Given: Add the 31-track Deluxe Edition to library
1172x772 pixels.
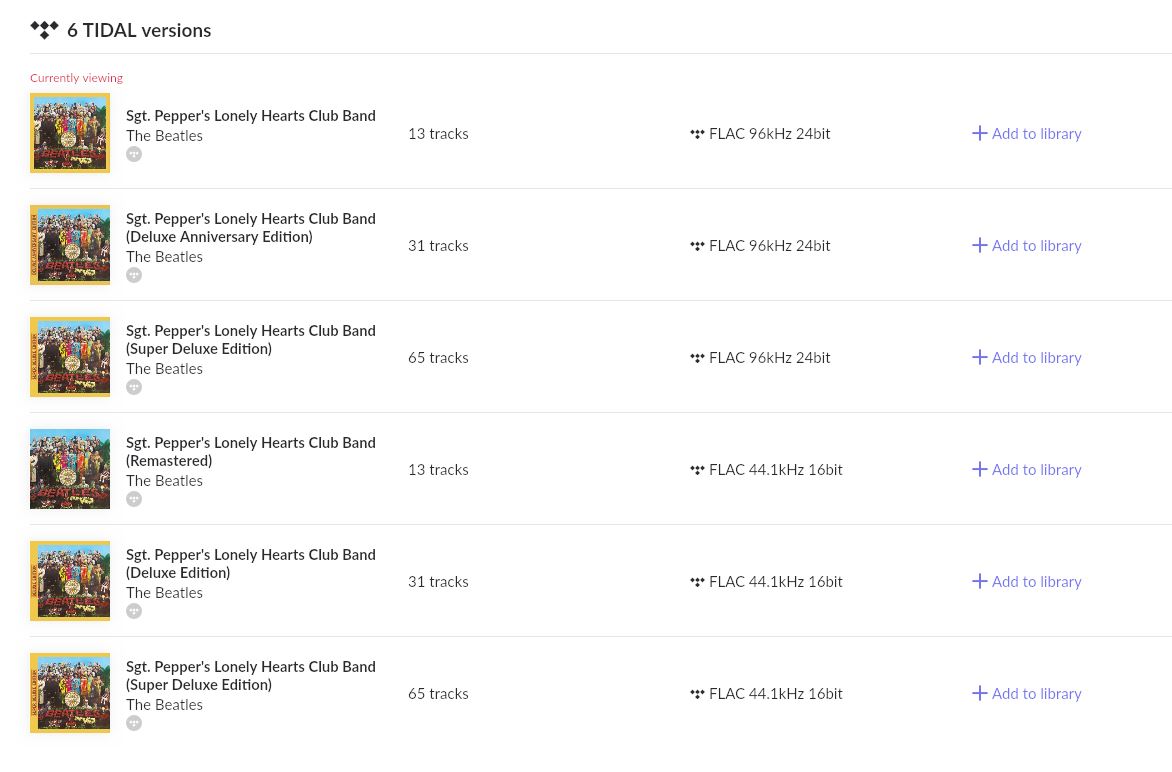Looking at the screenshot, I should (1026, 582).
